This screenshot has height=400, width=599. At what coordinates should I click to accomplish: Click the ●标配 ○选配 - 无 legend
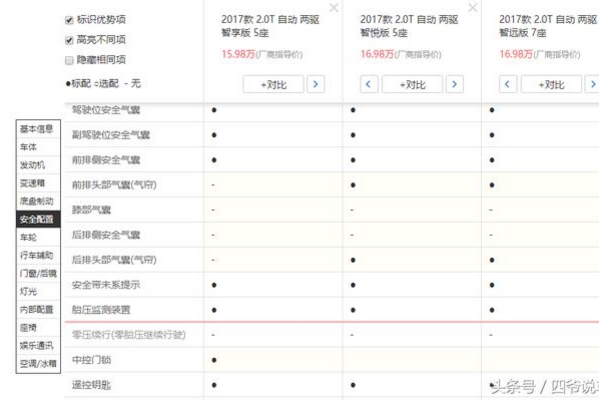103,83
